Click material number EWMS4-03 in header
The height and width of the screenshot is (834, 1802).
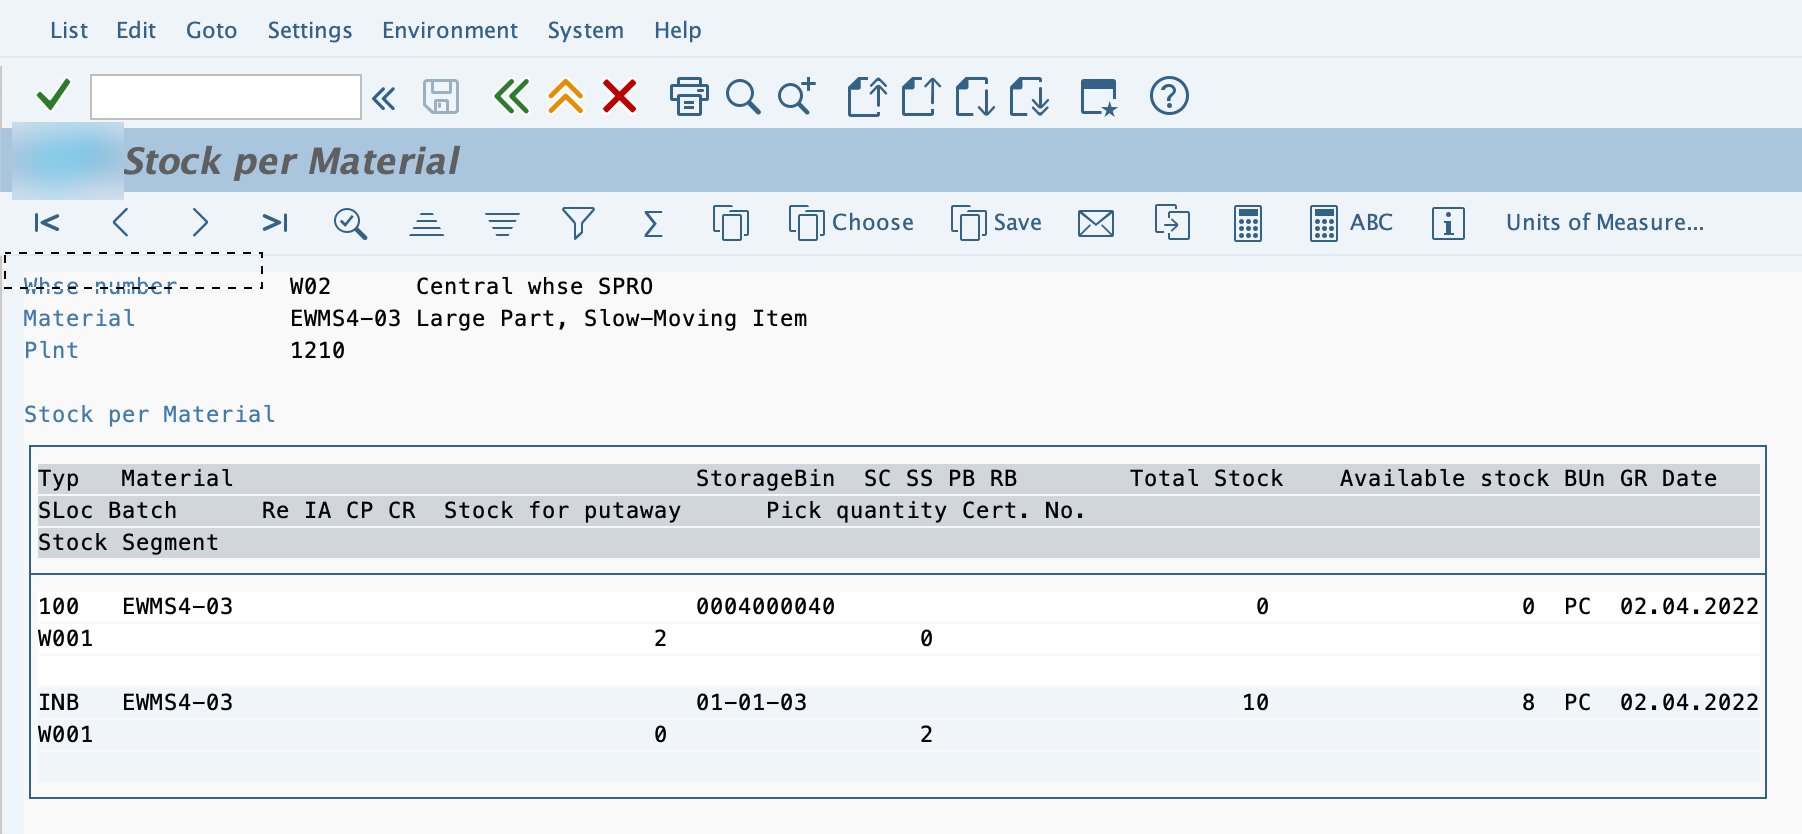345,318
